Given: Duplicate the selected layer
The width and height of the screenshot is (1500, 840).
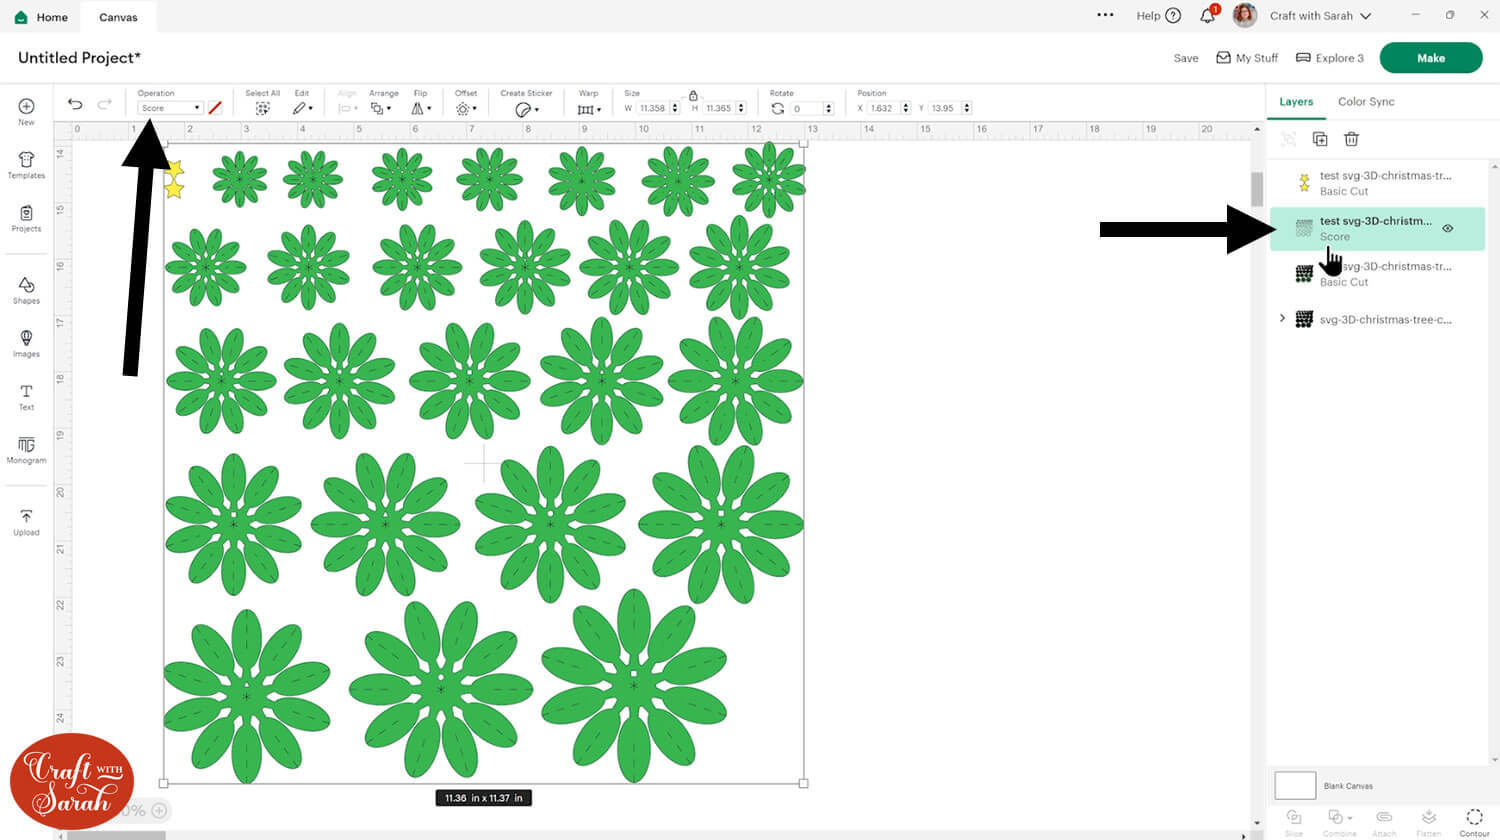Looking at the screenshot, I should [x=1320, y=139].
